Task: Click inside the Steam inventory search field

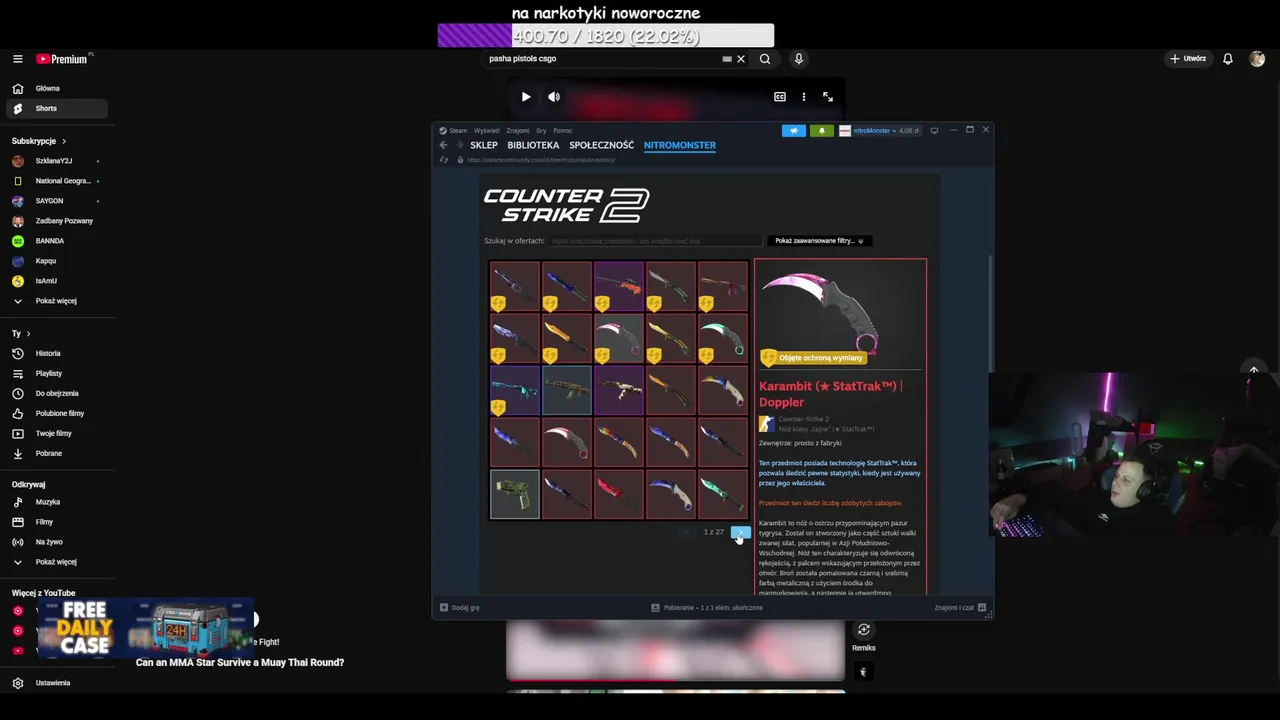Action: [x=655, y=241]
